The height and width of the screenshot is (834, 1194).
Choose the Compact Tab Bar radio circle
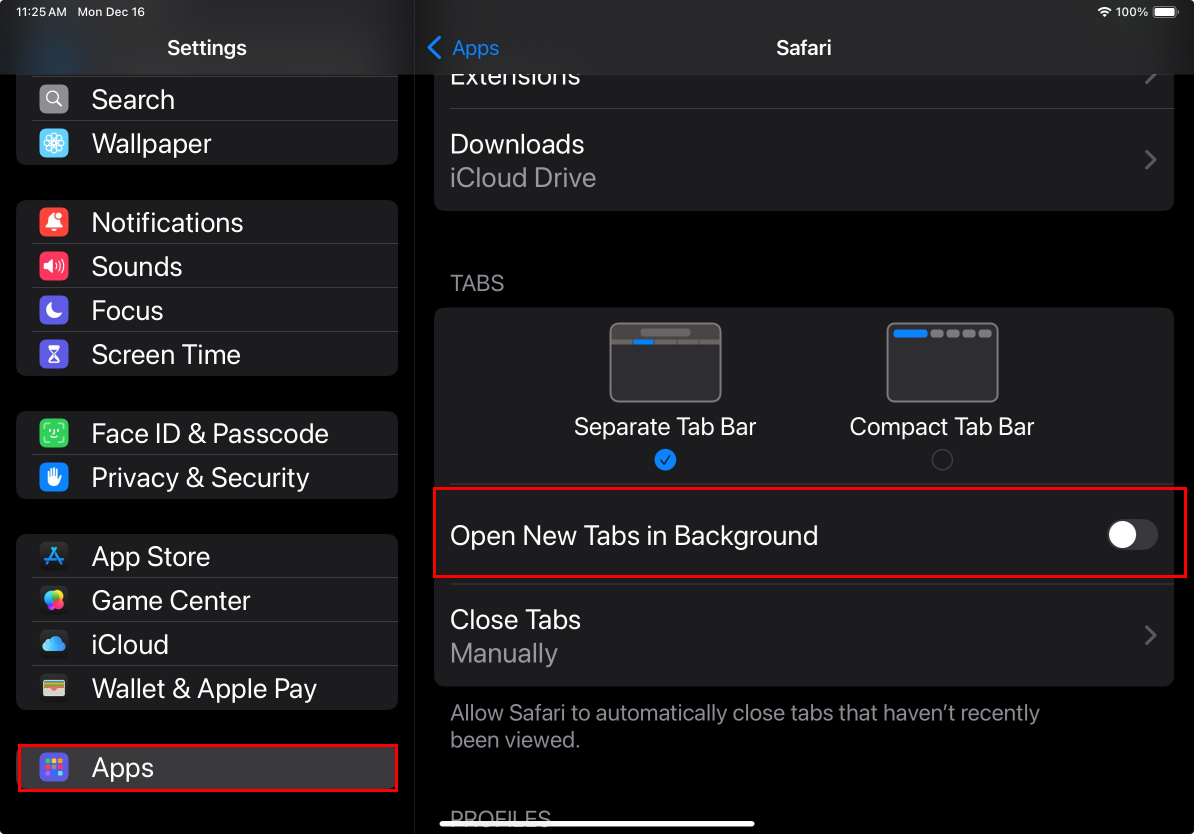942,460
